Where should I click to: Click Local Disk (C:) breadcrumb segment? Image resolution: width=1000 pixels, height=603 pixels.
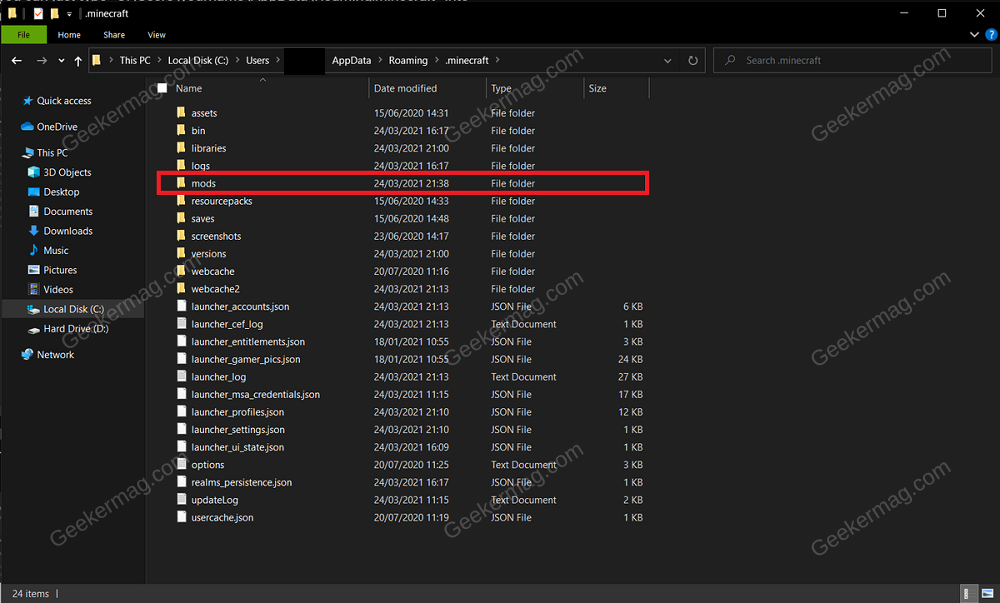[x=198, y=61]
